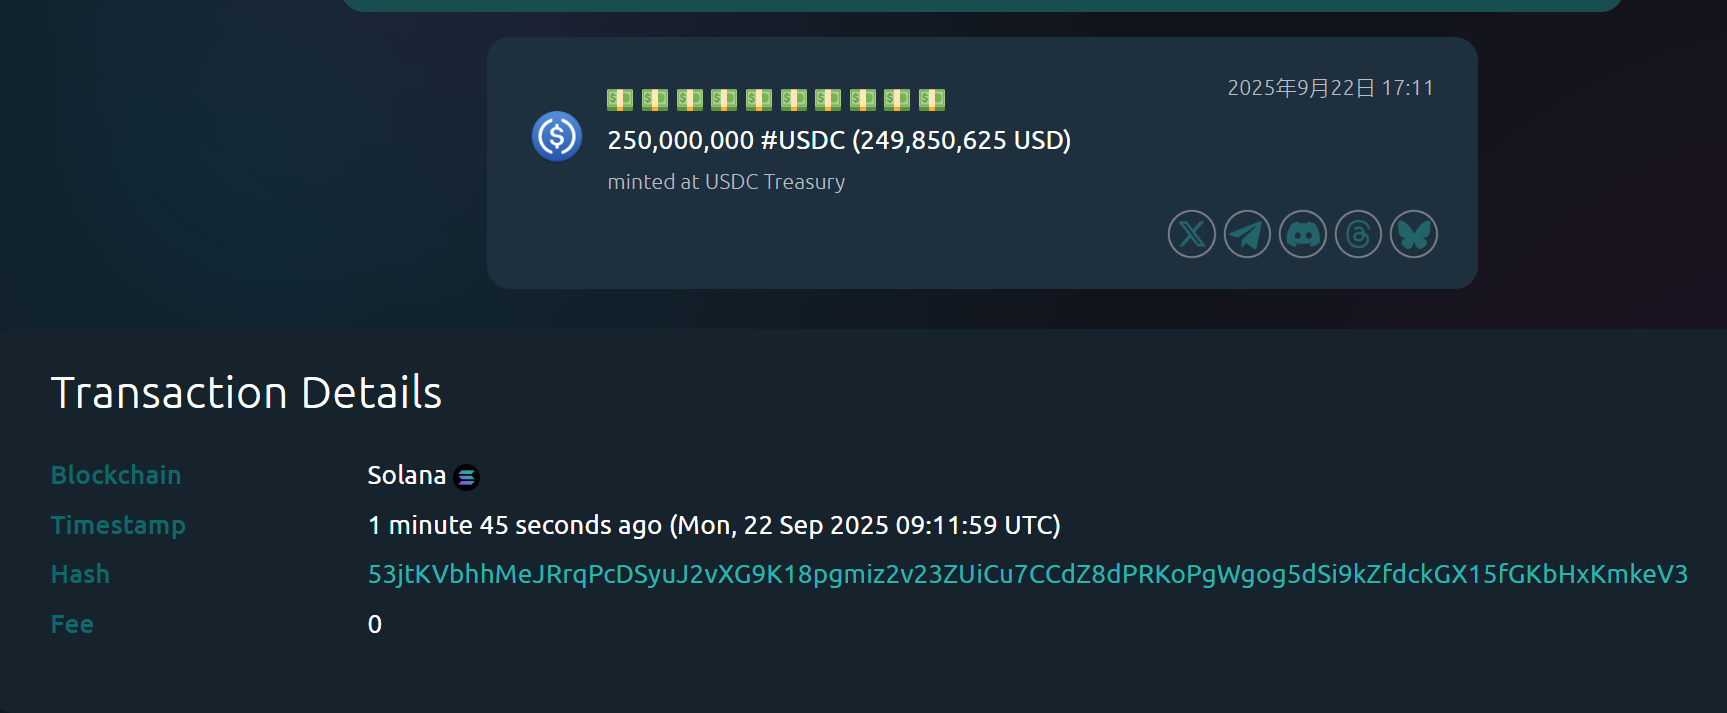Click the first money banknote emoji
This screenshot has height=713, width=1727.
(620, 99)
